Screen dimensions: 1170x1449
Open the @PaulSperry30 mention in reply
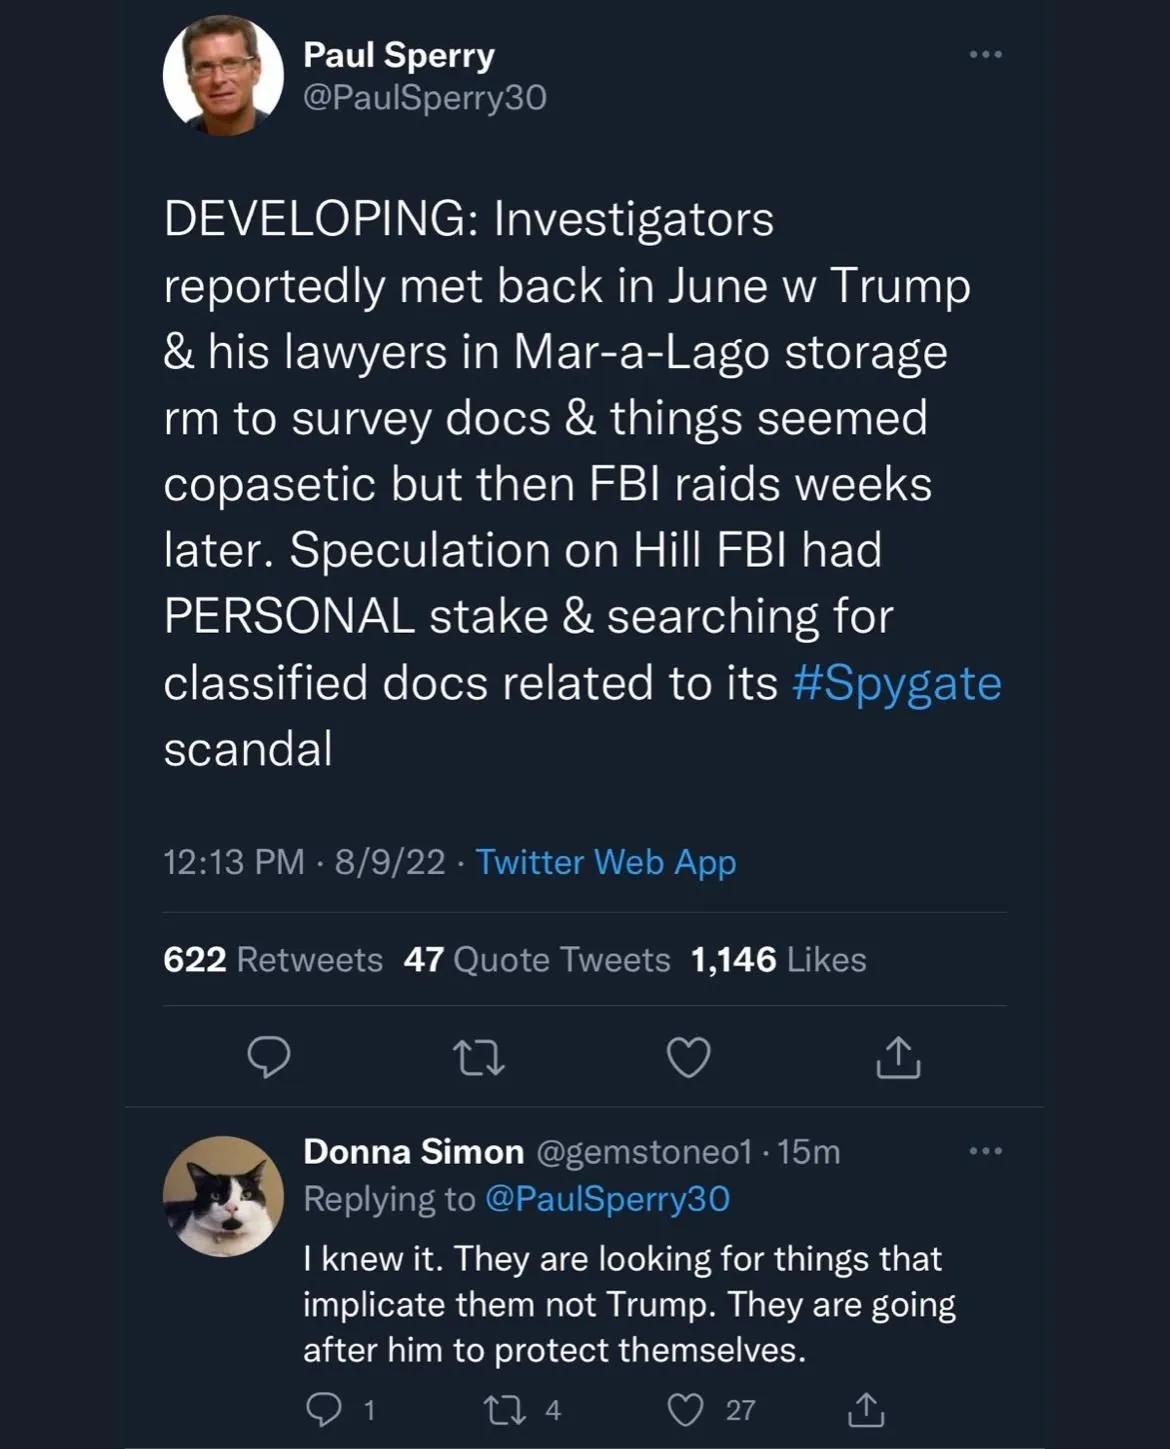point(607,1199)
